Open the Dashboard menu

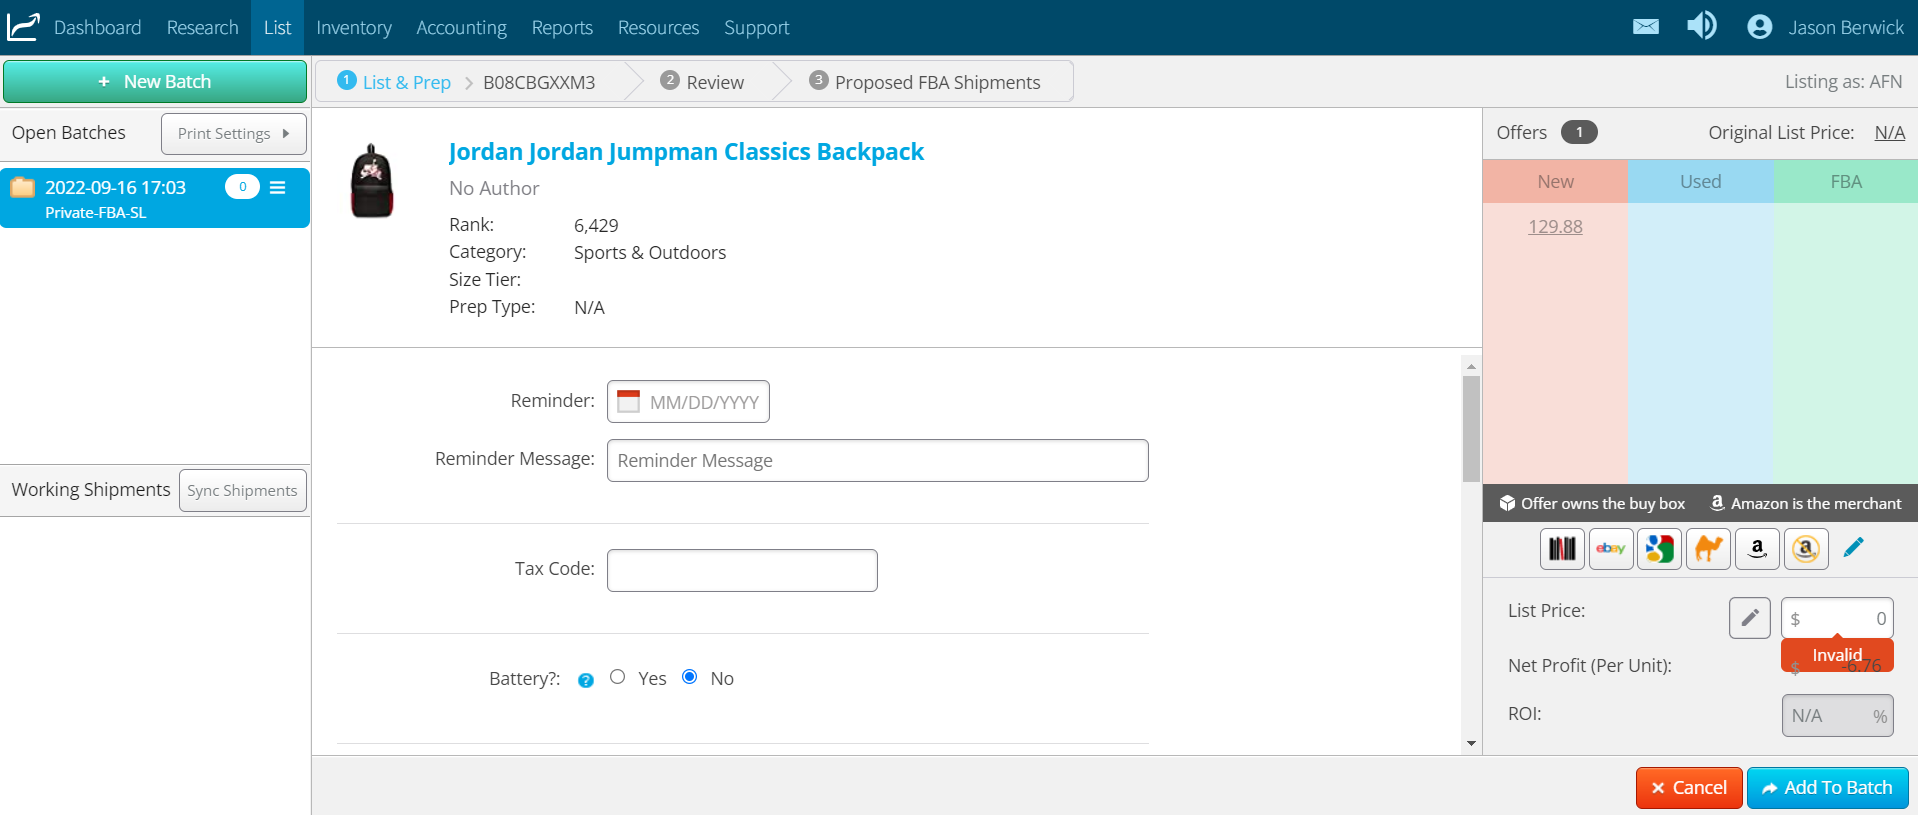click(x=98, y=27)
